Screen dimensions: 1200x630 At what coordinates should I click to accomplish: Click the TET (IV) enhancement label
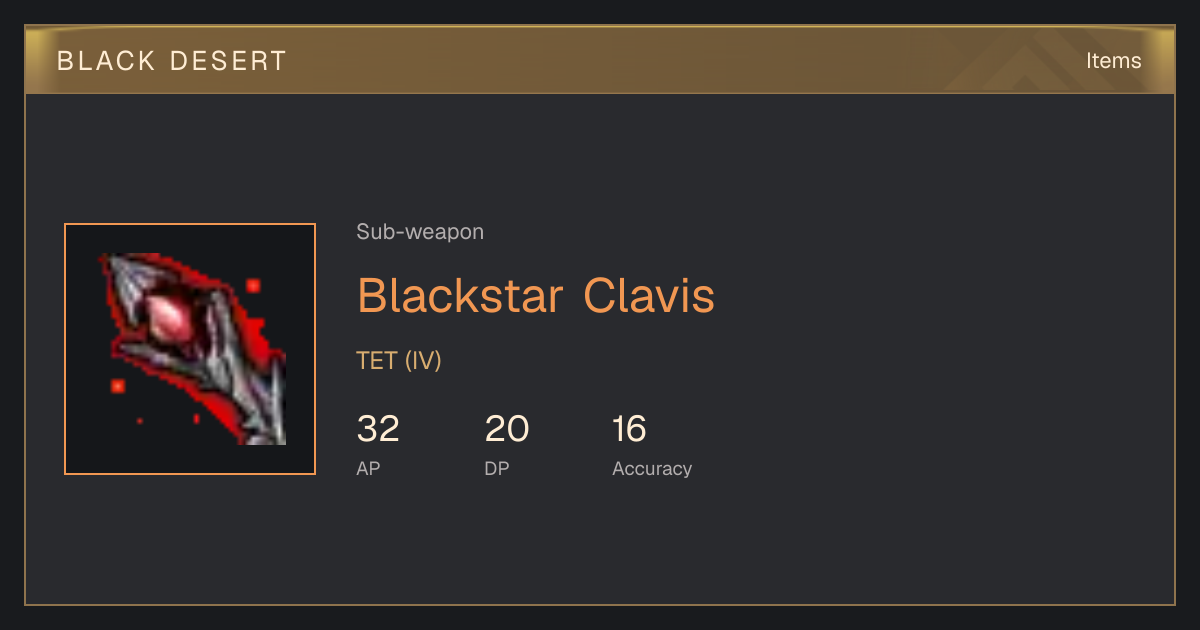(x=399, y=361)
